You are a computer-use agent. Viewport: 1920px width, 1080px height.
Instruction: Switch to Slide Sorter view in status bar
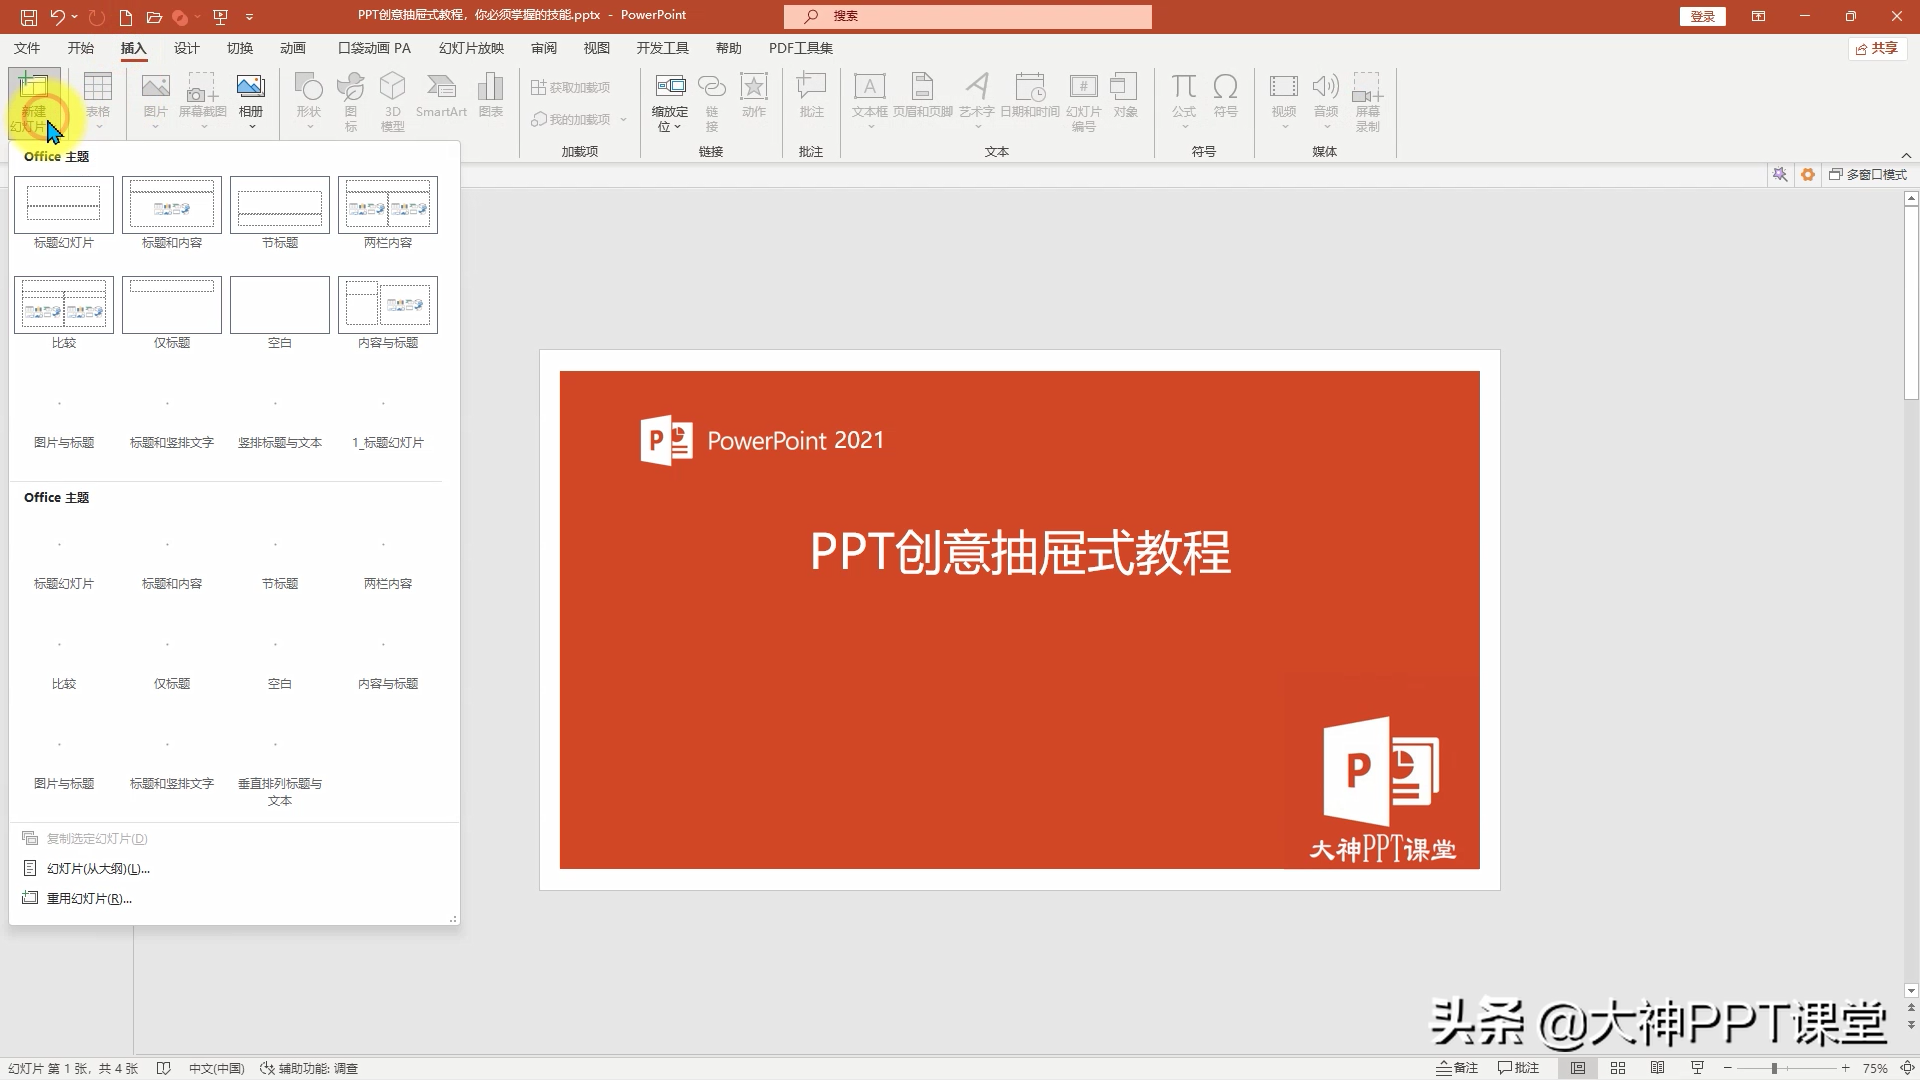[1618, 1068]
